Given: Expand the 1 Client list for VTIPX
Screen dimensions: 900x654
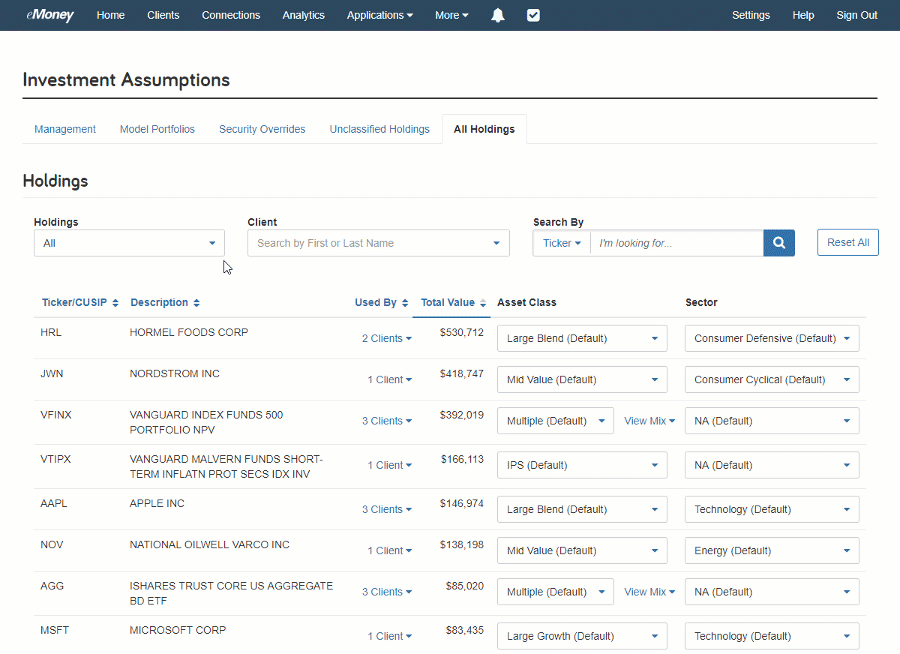Looking at the screenshot, I should tap(389, 466).
